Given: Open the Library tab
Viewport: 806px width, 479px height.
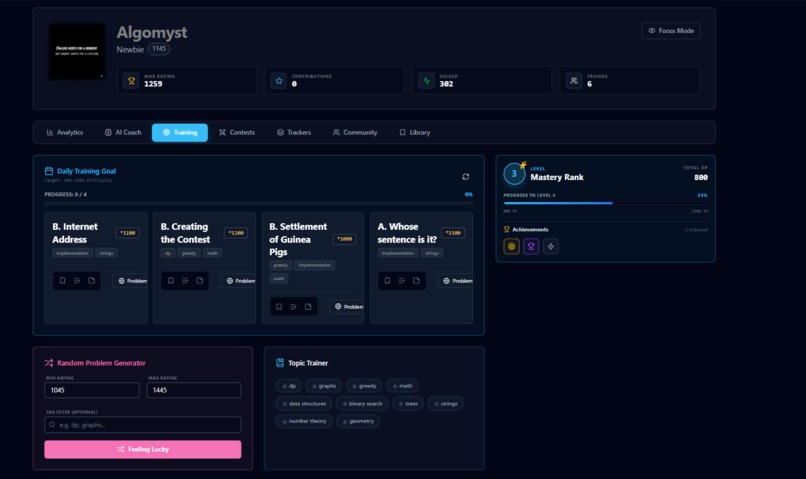Looking at the screenshot, I should 415,133.
